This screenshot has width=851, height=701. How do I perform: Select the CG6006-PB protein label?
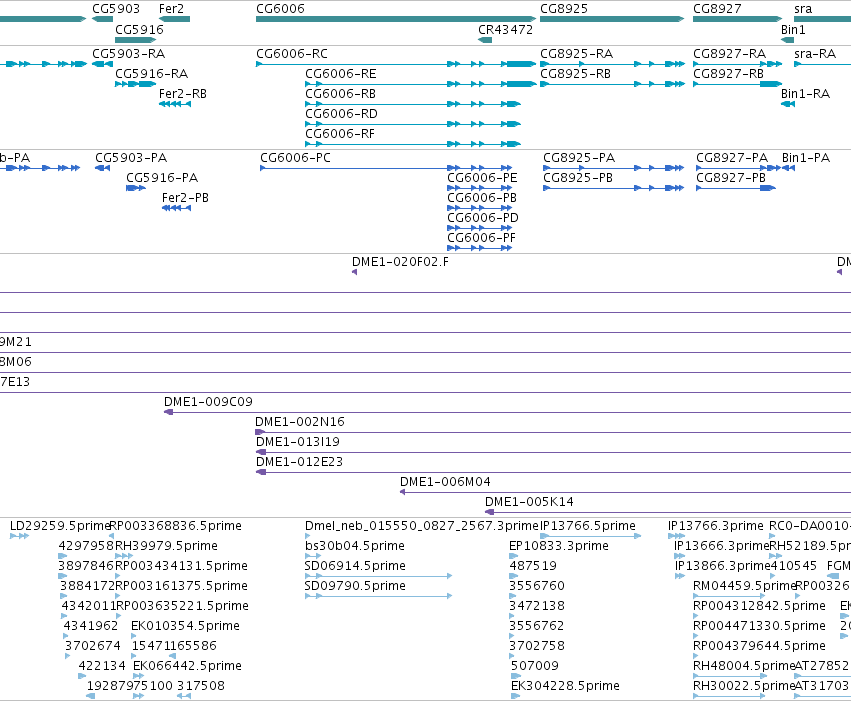(x=482, y=198)
